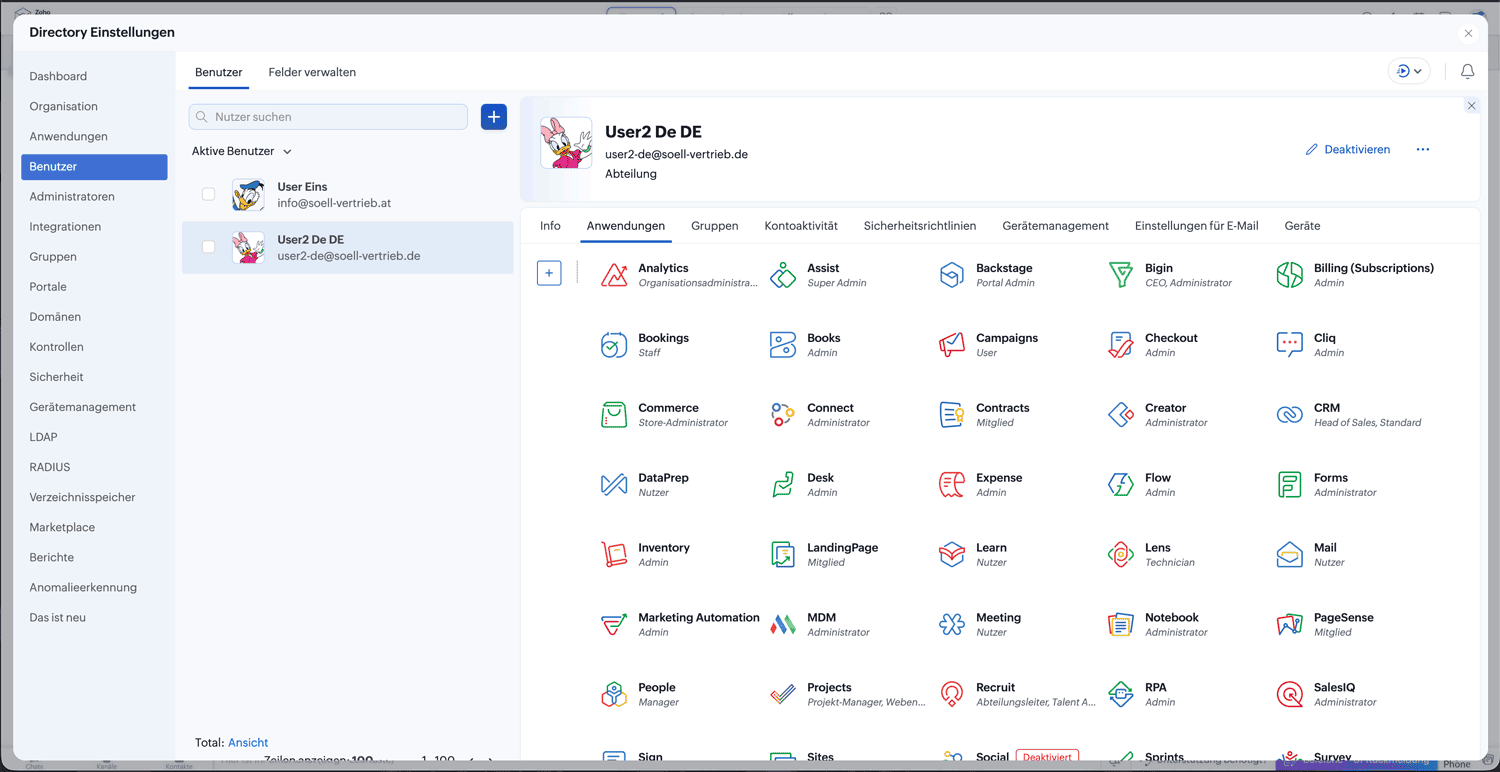Screen dimensions: 1500x772
Task: Click the Cliq chat icon
Action: coord(1290,344)
